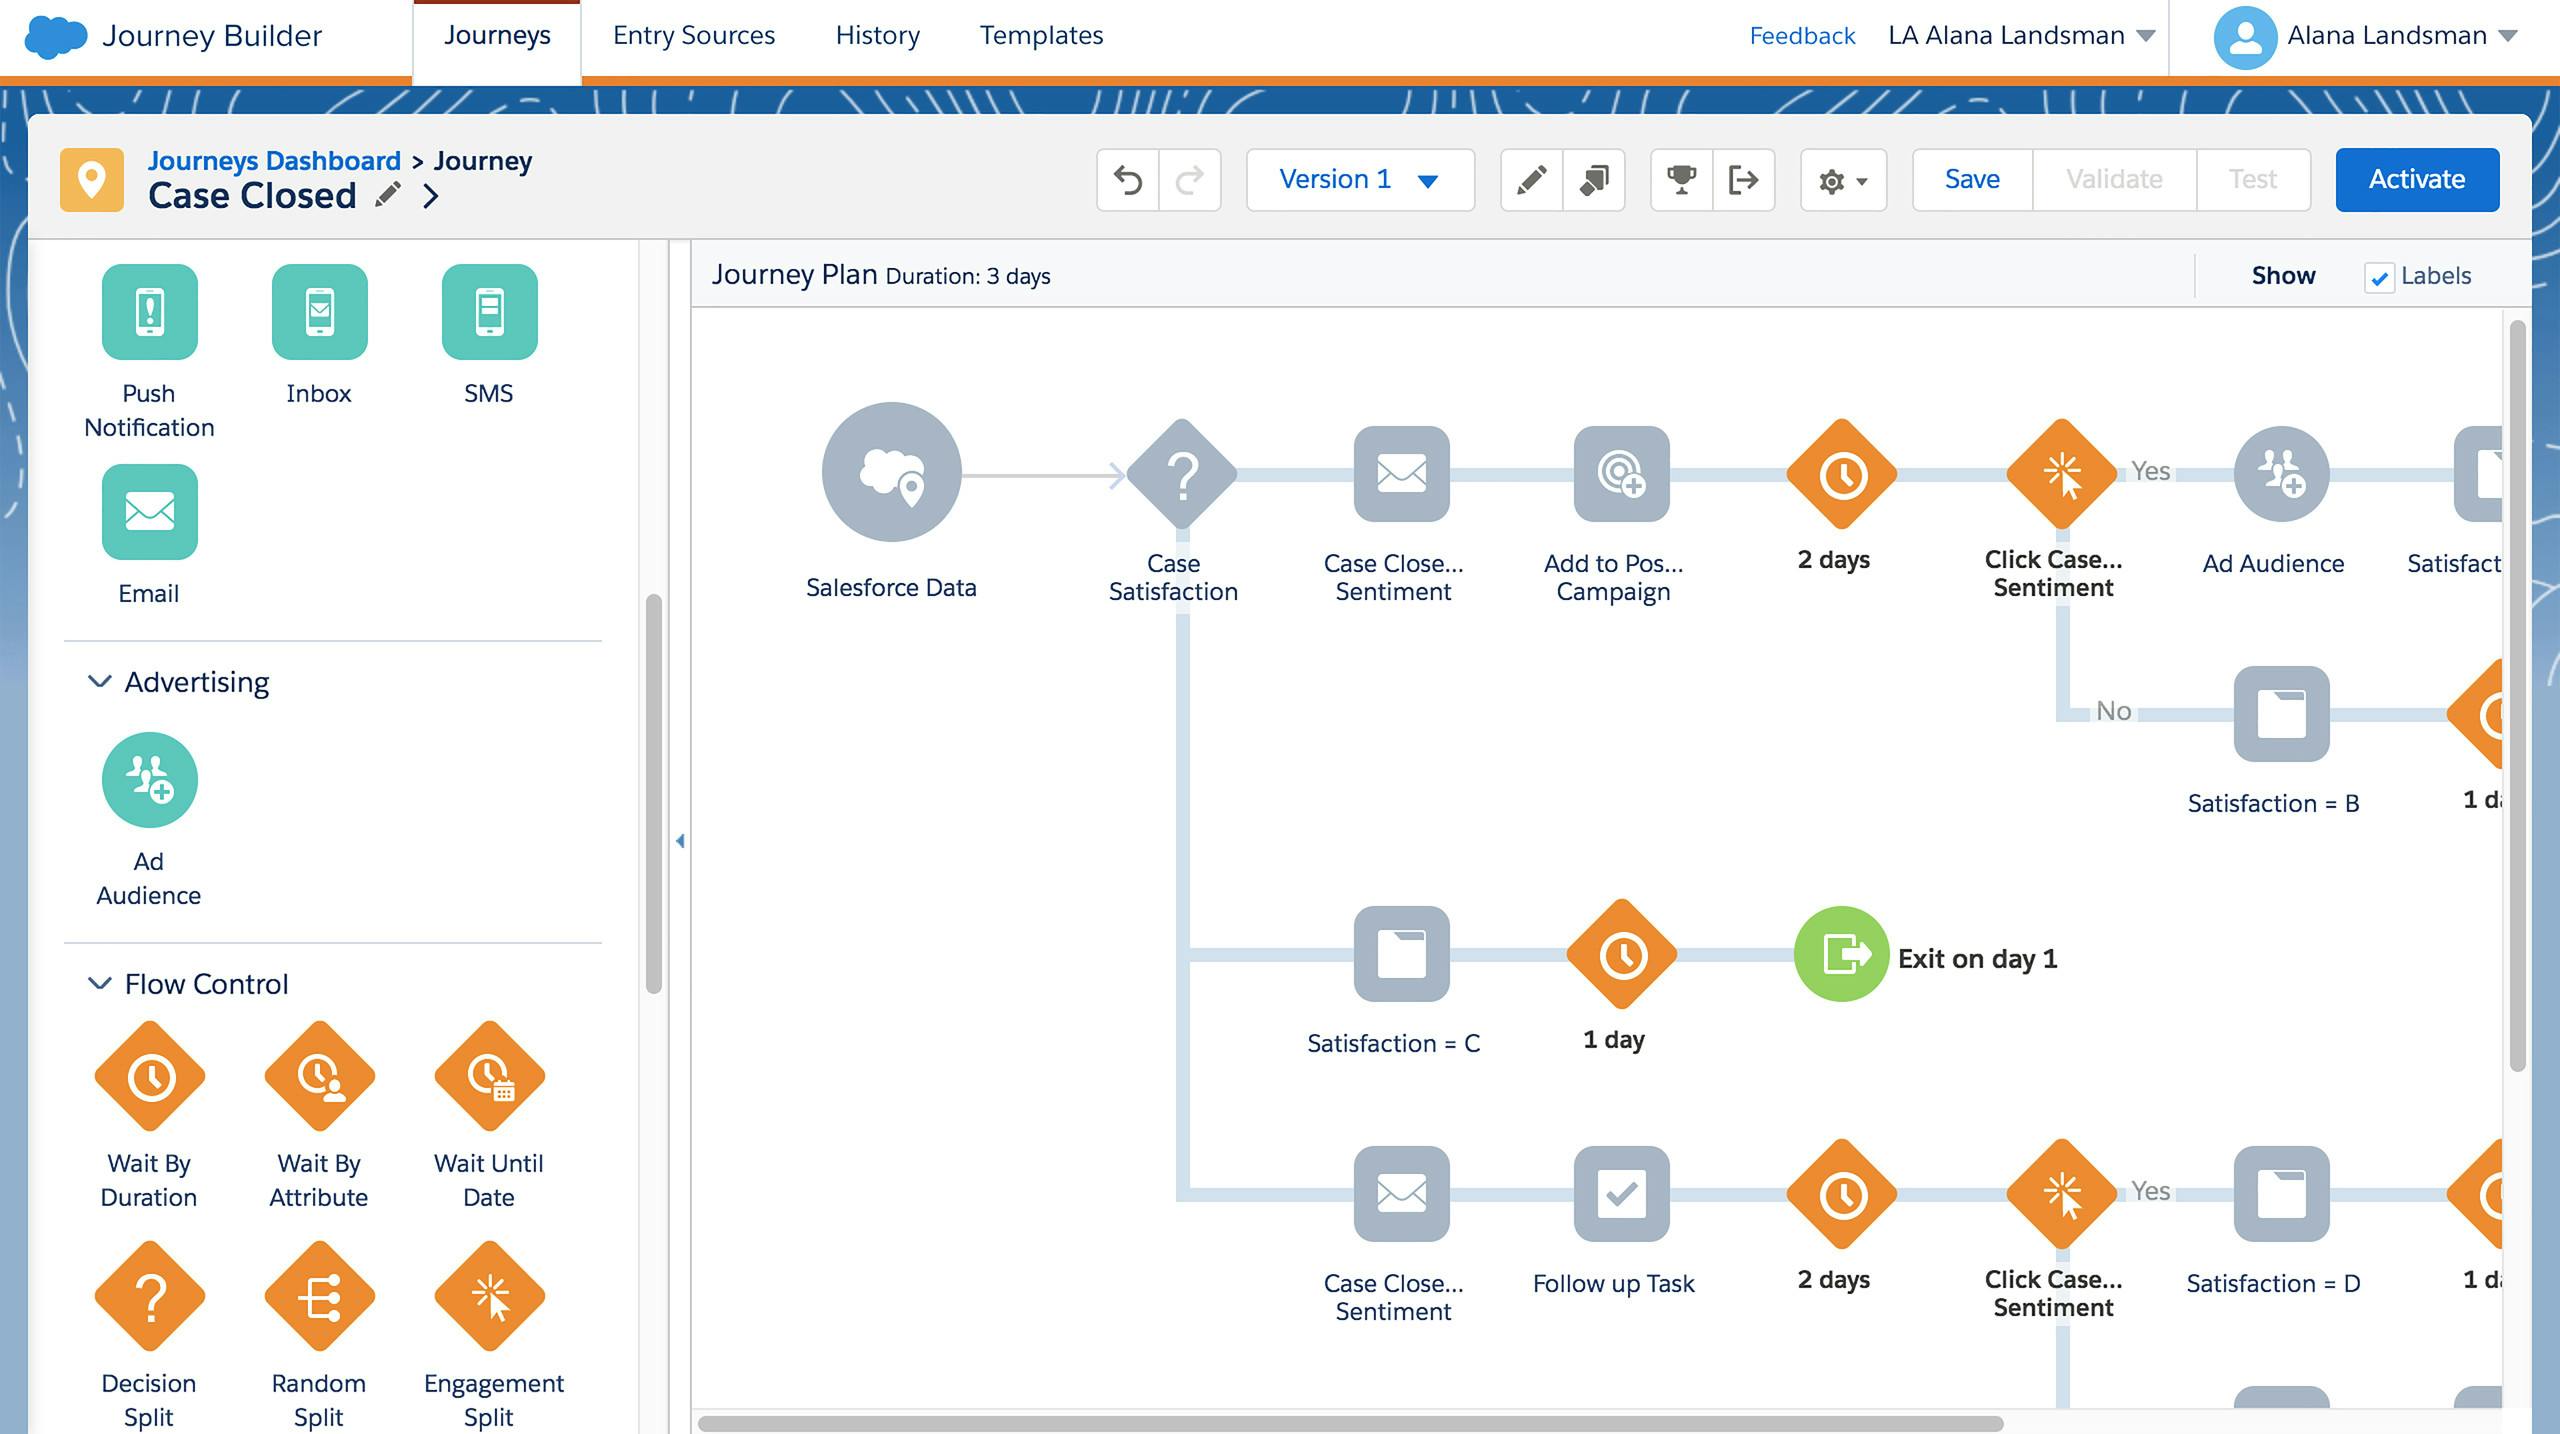Select the Wait By Duration activity
This screenshot has height=1434, width=2560.
click(150, 1077)
